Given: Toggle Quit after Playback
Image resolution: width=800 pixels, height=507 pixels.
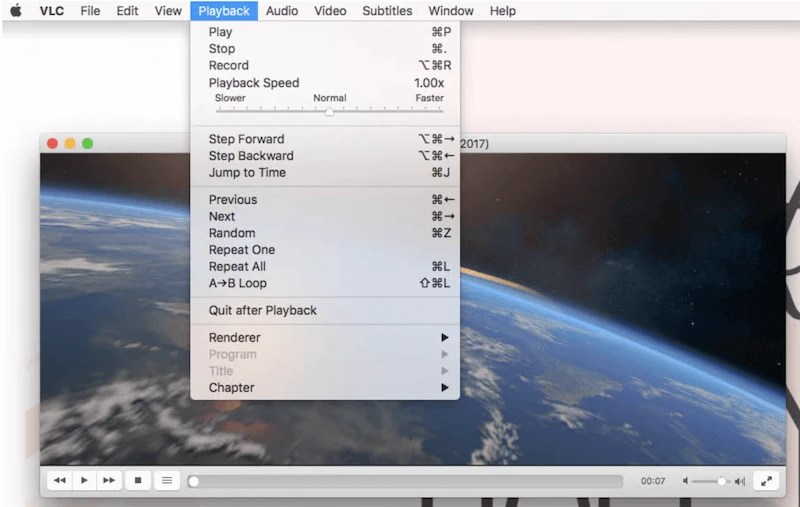Looking at the screenshot, I should point(325,310).
